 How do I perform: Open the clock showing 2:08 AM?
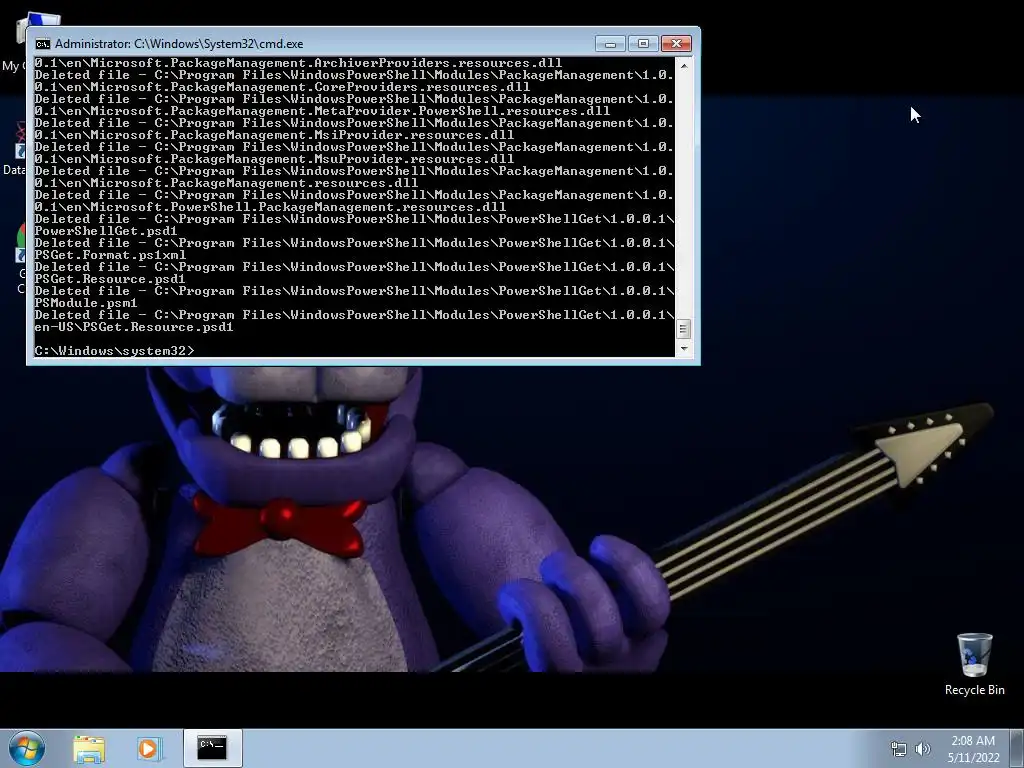[973, 741]
